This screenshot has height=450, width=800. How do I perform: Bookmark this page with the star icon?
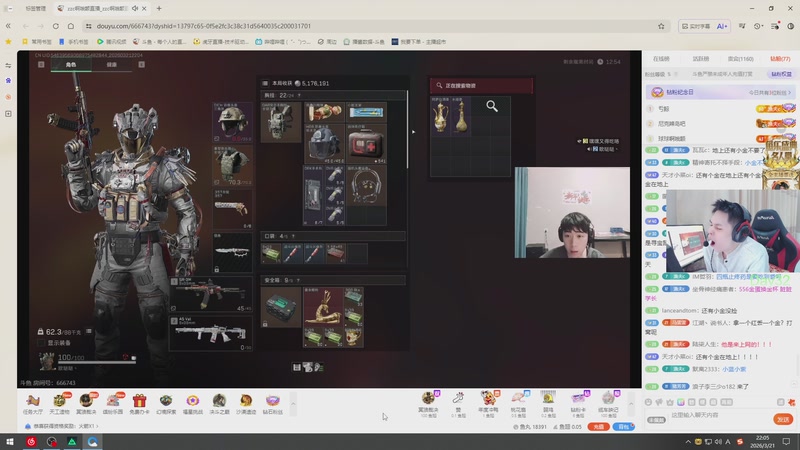pos(661,26)
